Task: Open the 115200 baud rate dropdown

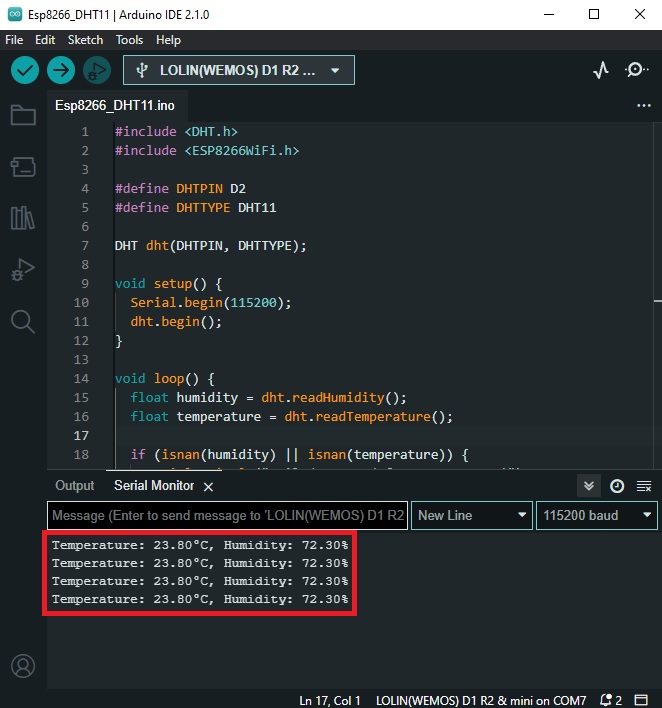Action: point(597,515)
